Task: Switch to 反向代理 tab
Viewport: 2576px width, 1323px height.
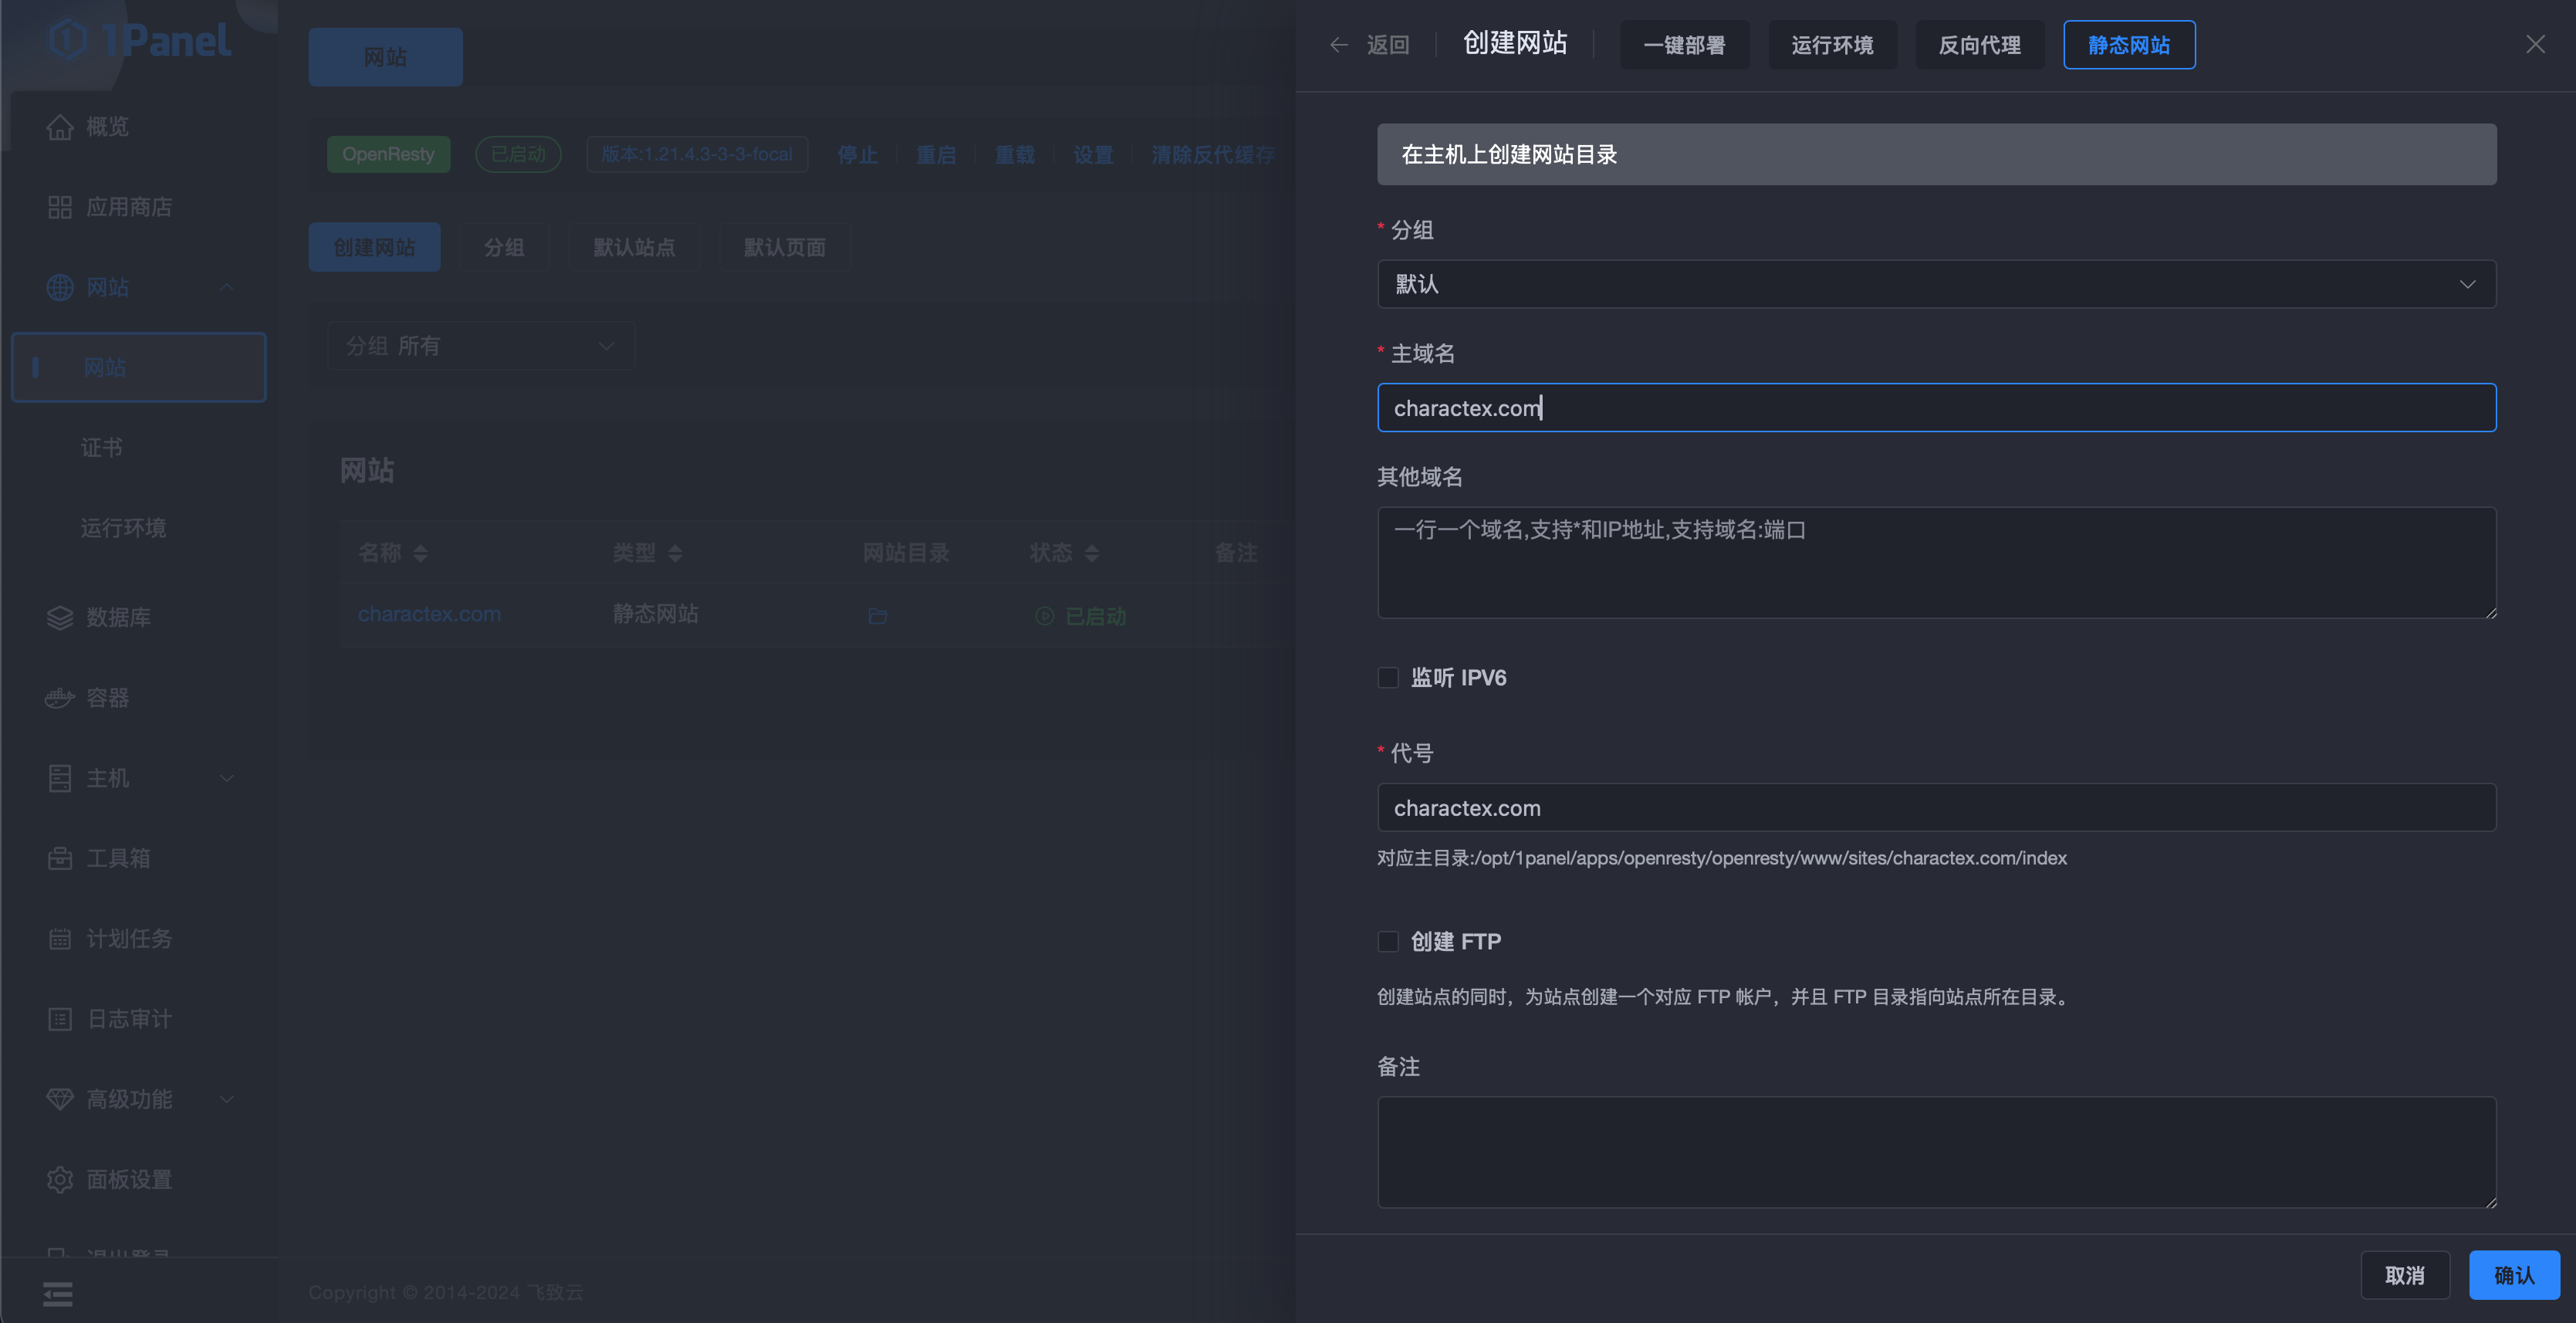Action: (x=1980, y=45)
